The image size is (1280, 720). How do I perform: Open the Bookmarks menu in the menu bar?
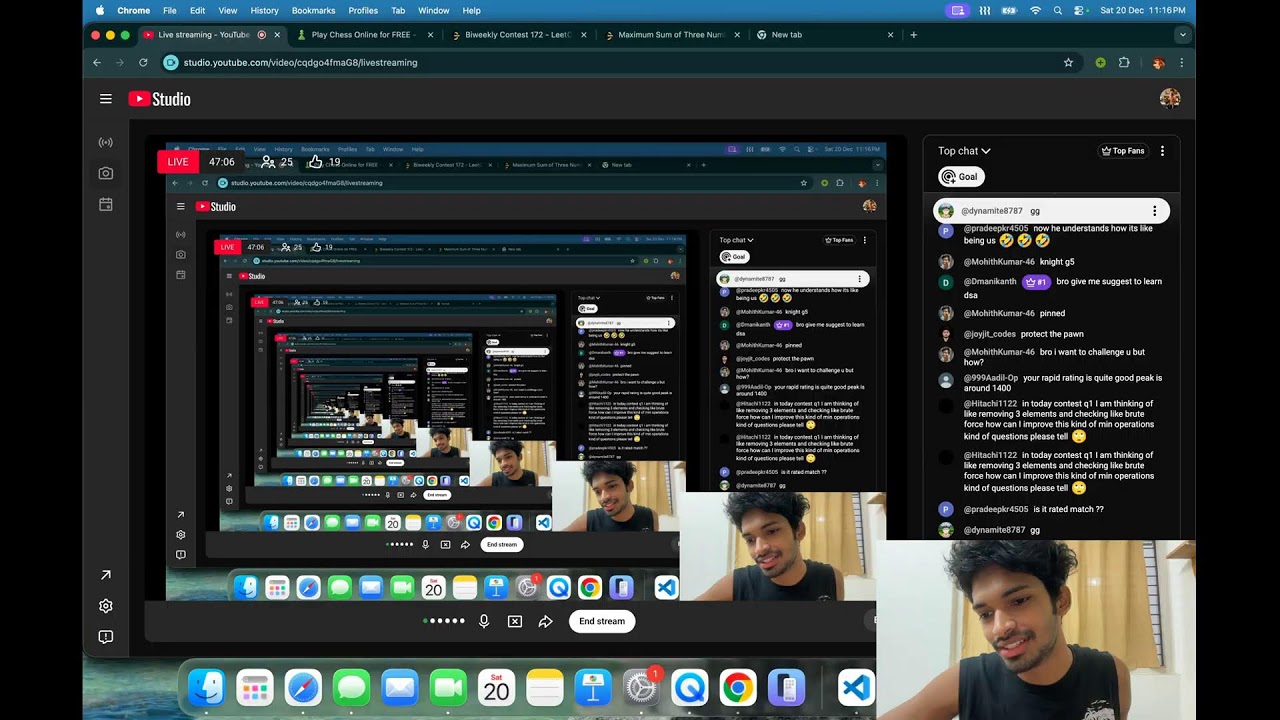[x=313, y=10]
